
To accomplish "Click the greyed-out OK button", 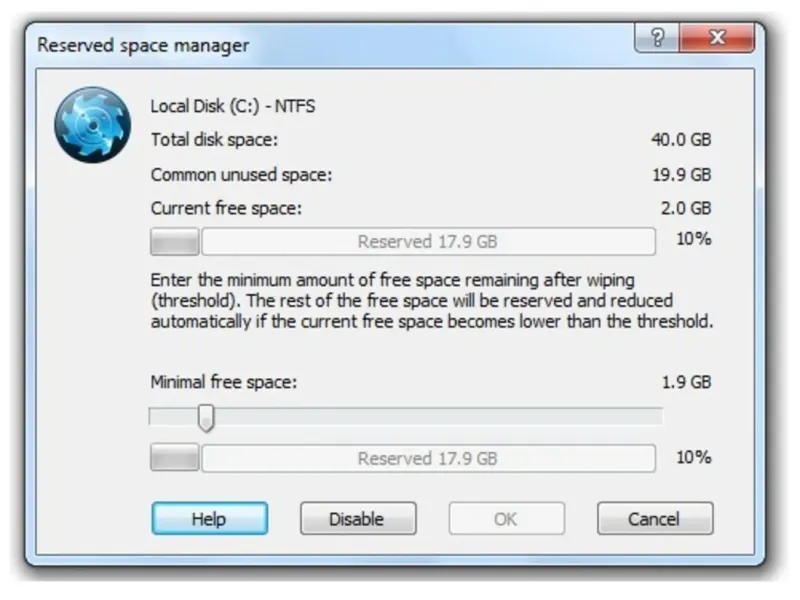I will (x=507, y=518).
